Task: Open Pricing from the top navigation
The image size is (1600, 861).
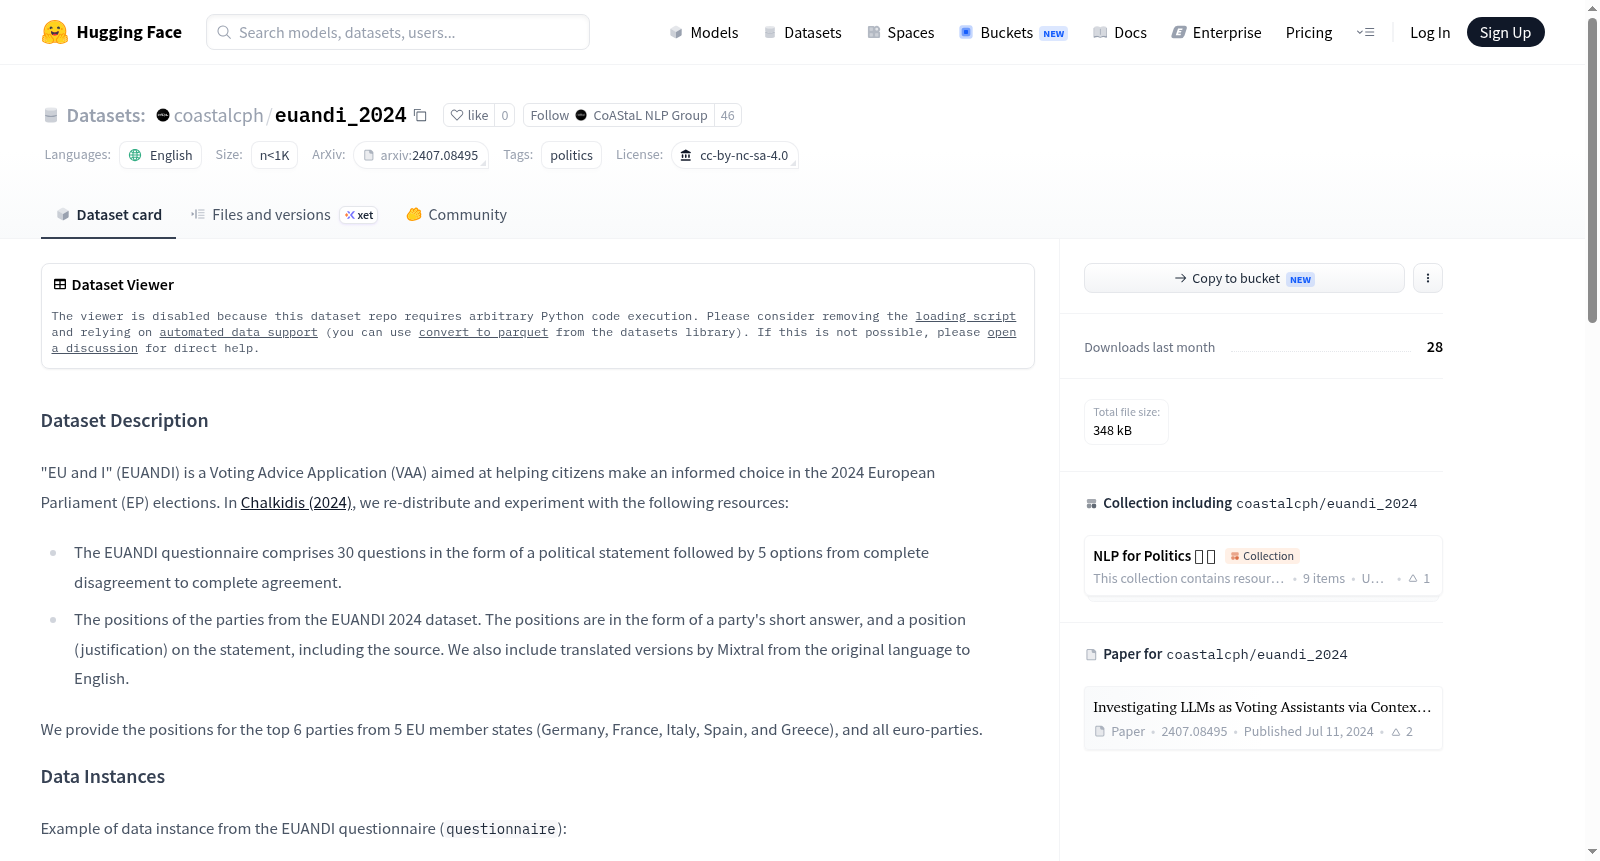Action: (1309, 32)
